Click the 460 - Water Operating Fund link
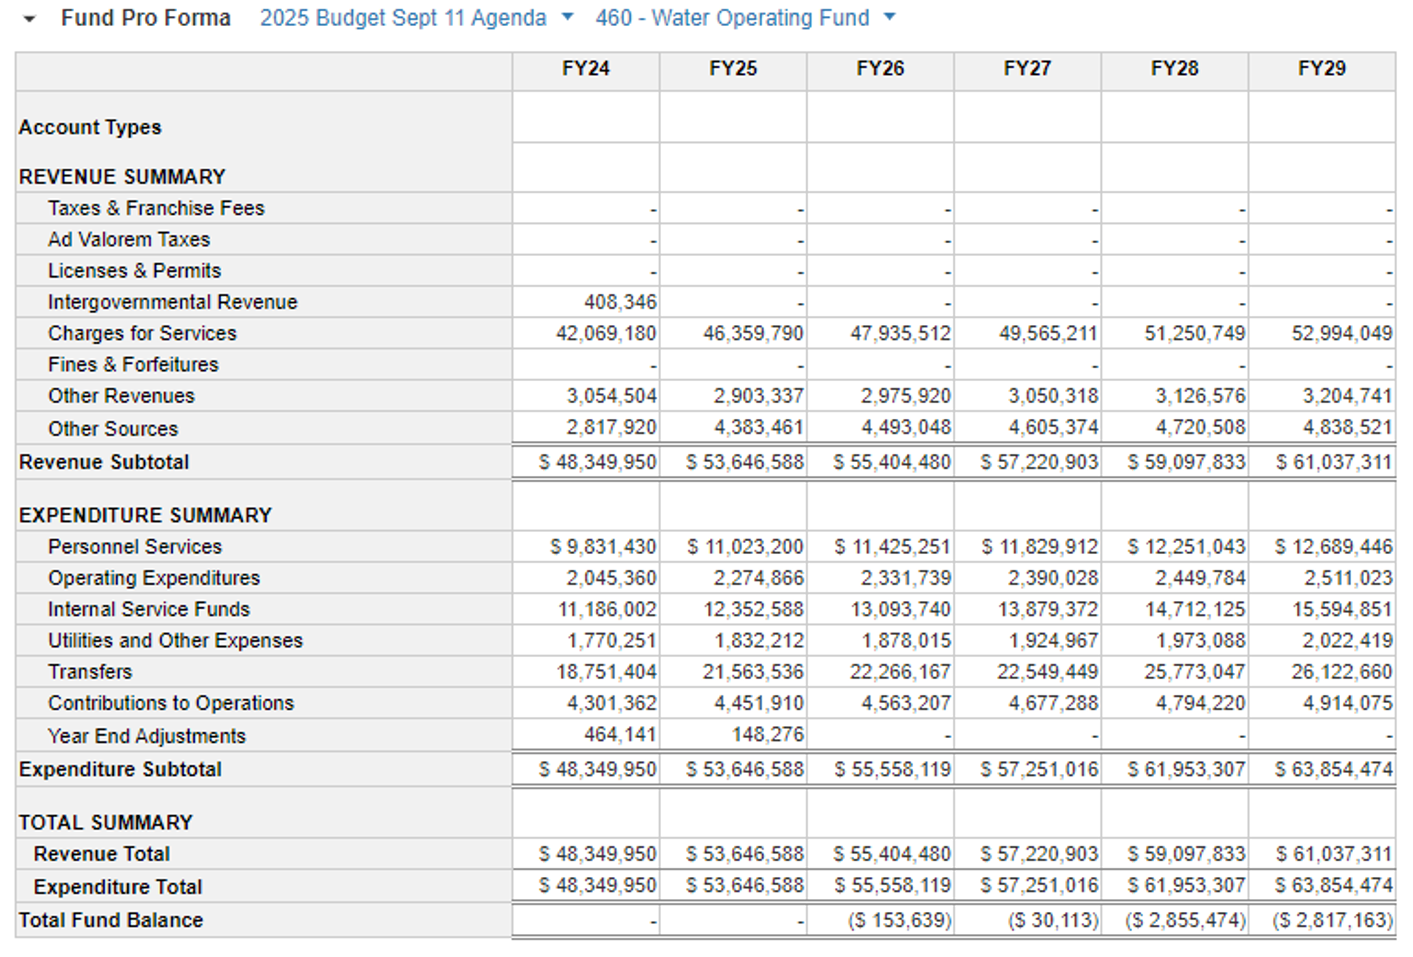Image resolution: width=1413 pixels, height=957 pixels. [732, 18]
